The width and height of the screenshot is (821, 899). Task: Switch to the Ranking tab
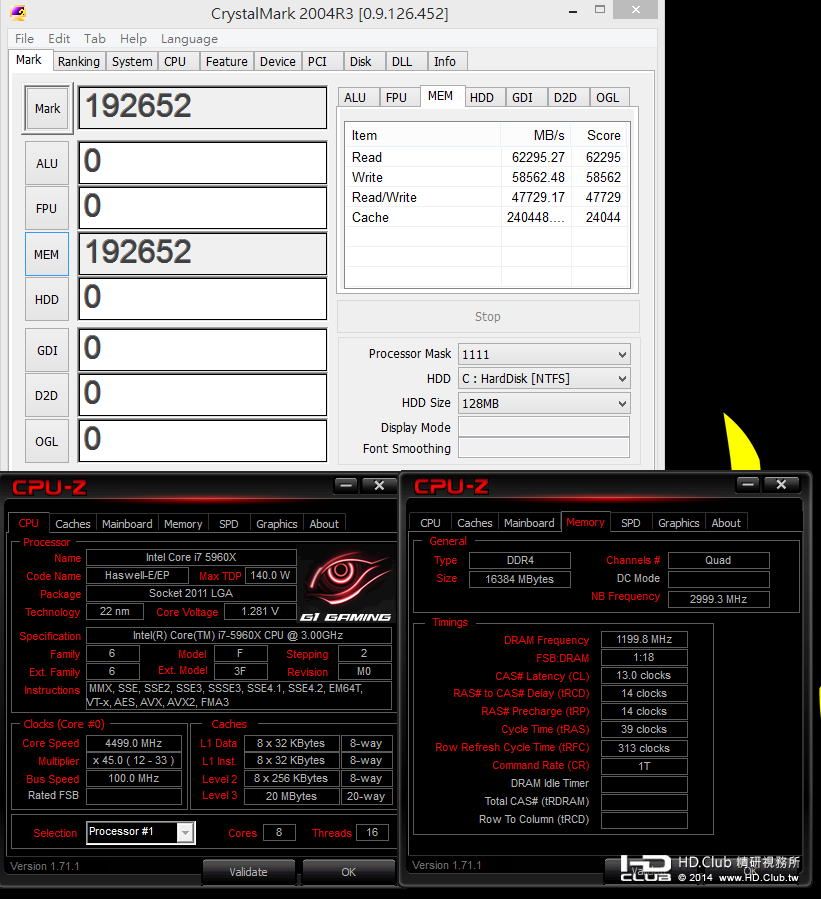(79, 61)
